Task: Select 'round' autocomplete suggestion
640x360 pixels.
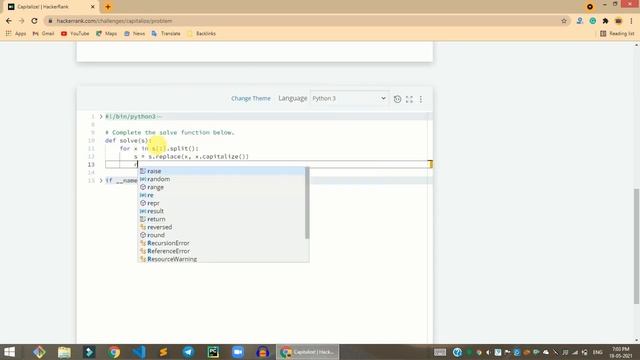Action: (x=221, y=235)
